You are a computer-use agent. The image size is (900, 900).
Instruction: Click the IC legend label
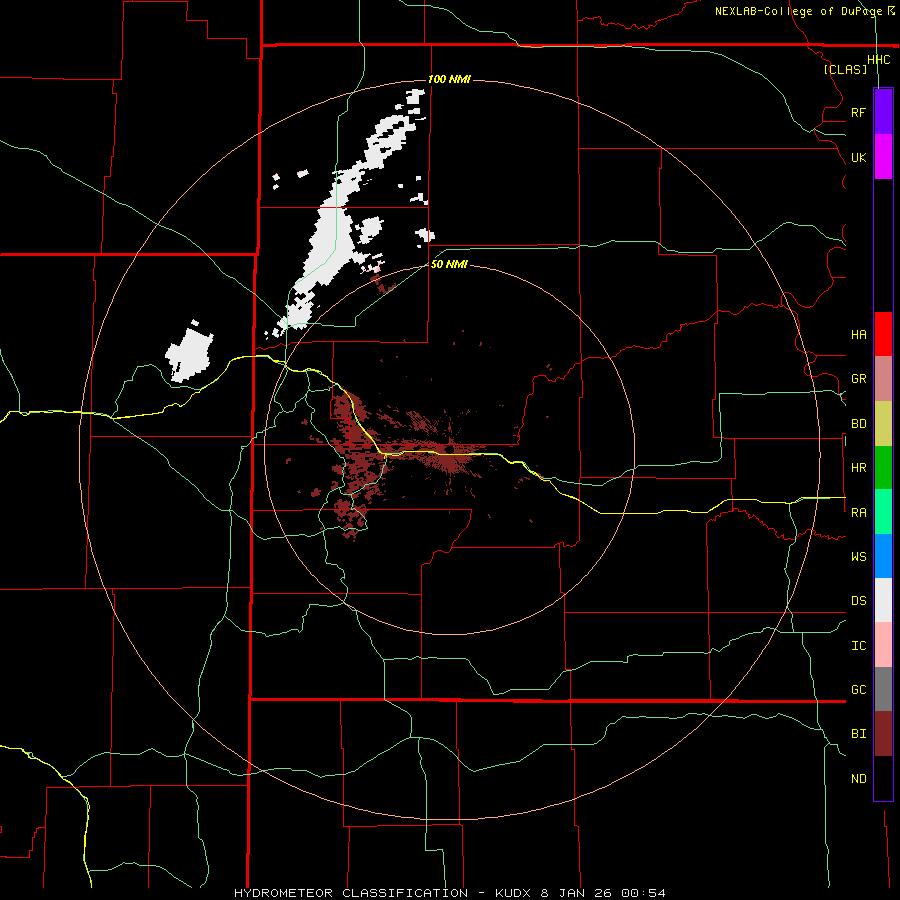(858, 646)
